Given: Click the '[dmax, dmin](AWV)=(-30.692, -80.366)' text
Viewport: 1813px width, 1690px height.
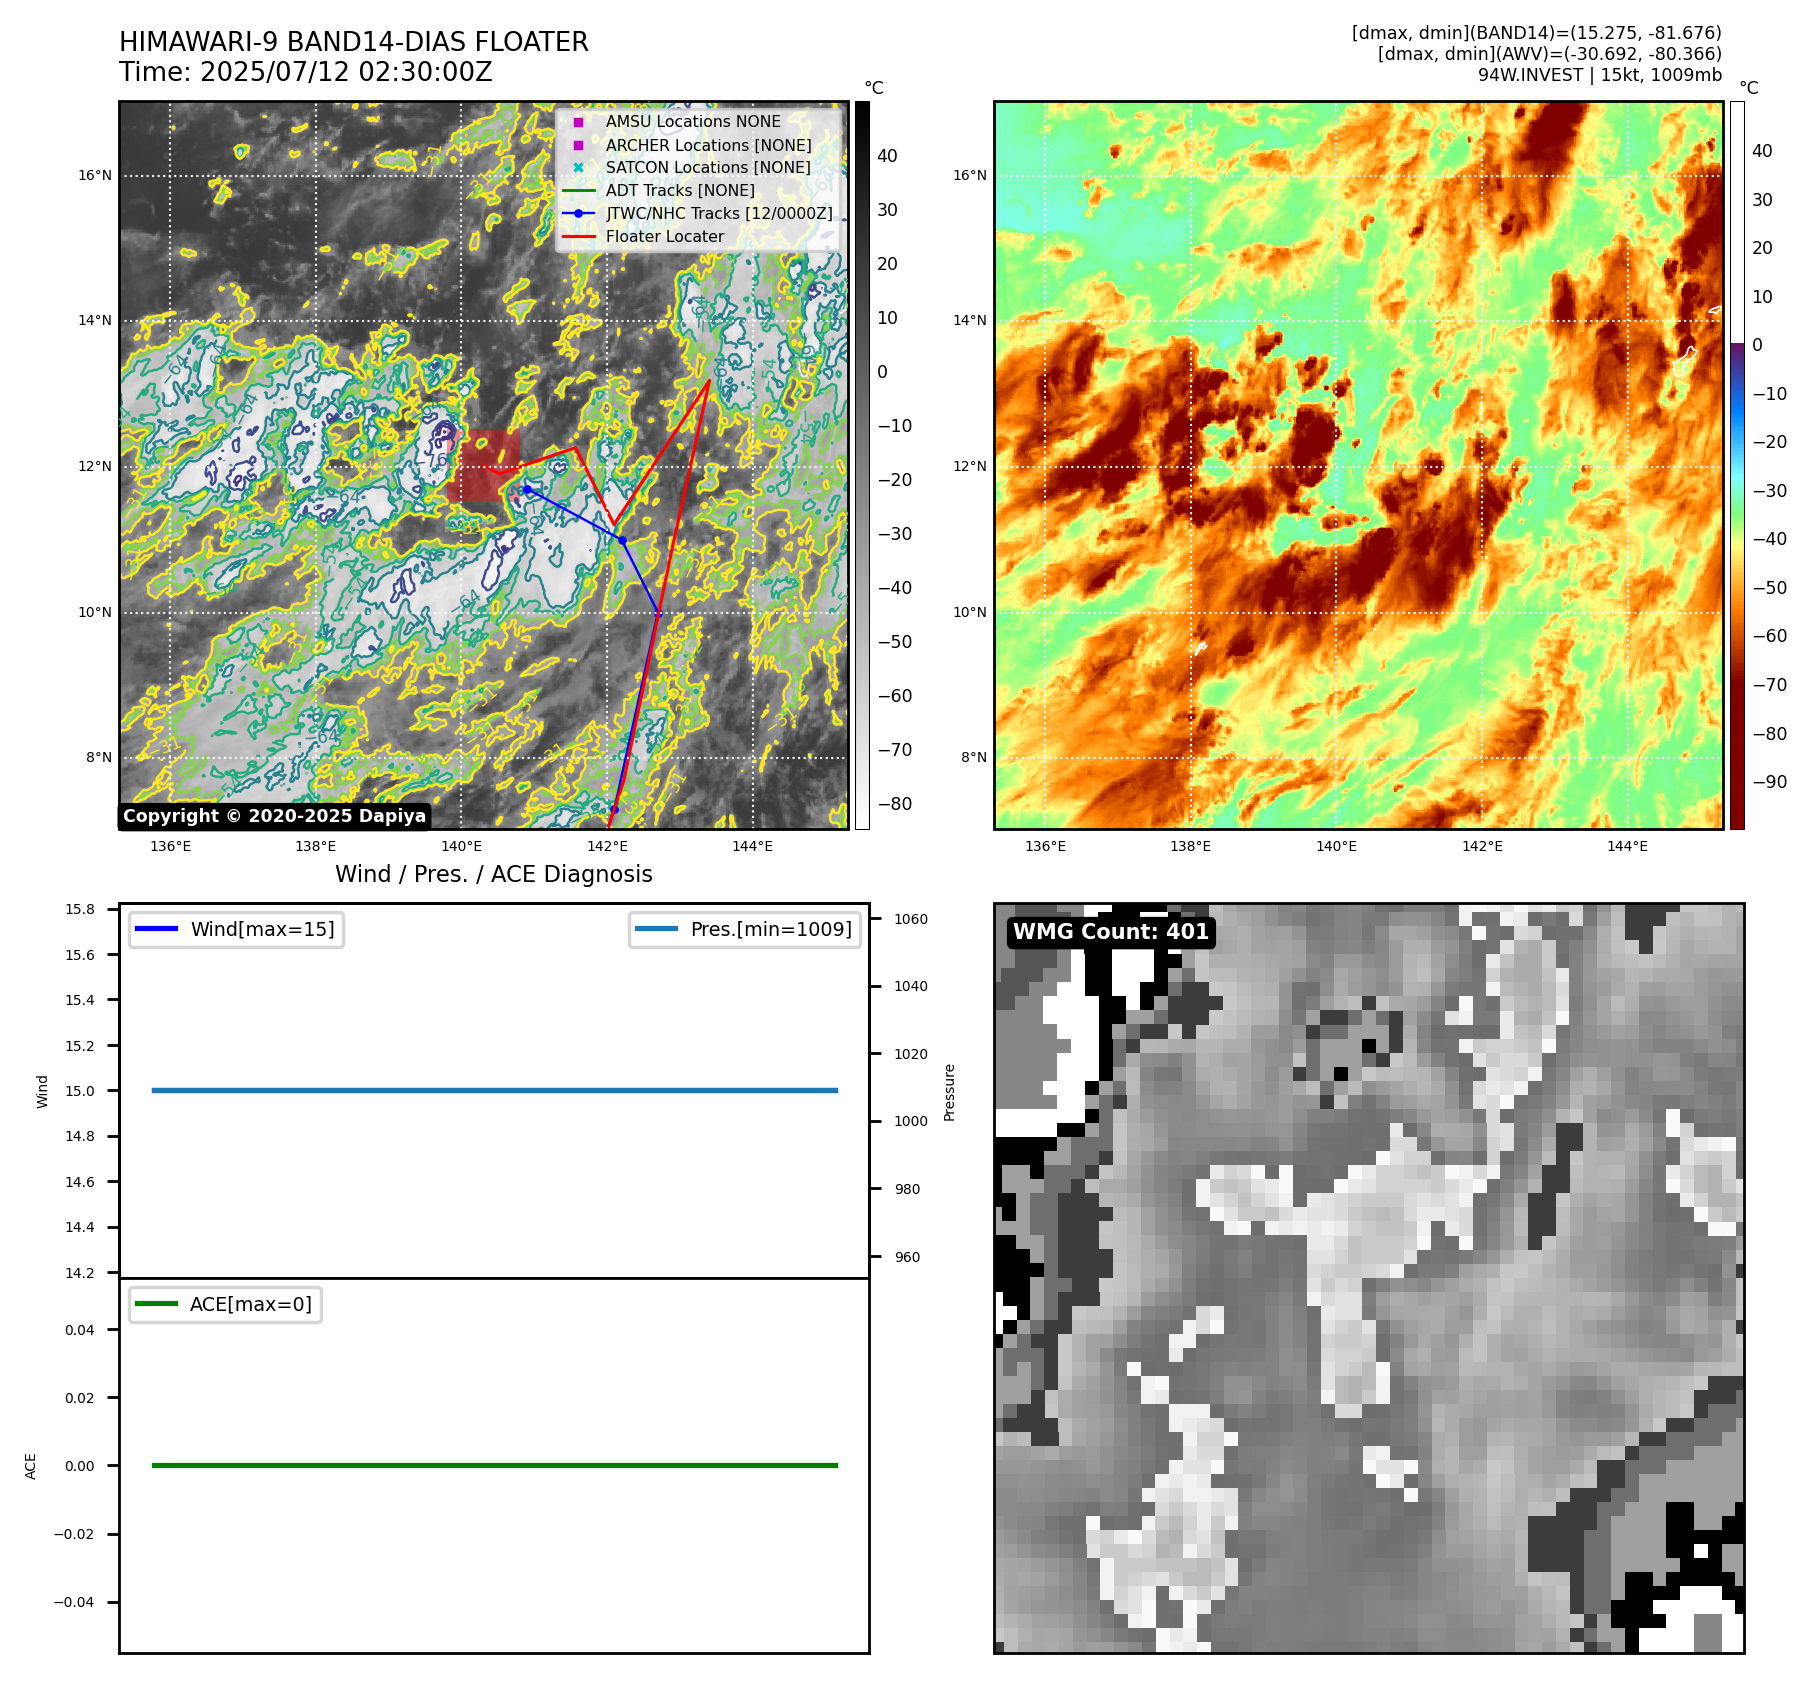Looking at the screenshot, I should tap(1549, 54).
